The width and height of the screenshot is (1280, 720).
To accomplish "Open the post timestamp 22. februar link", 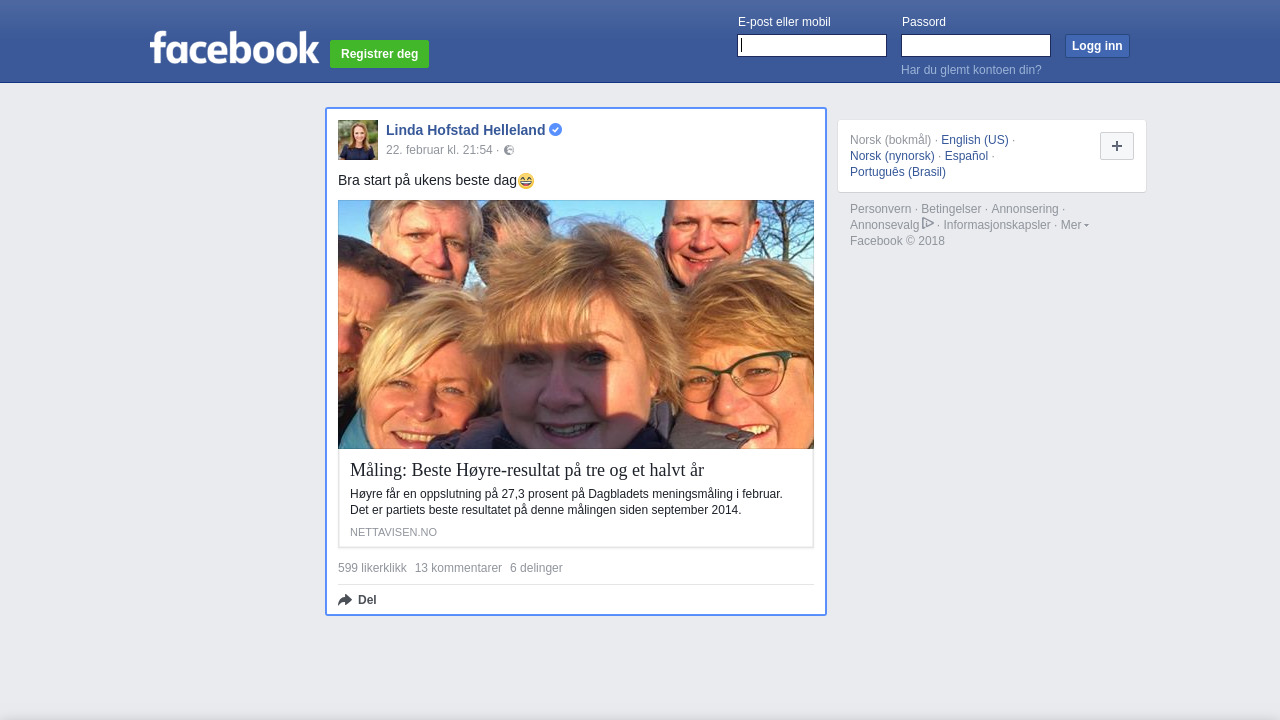I will pos(439,150).
